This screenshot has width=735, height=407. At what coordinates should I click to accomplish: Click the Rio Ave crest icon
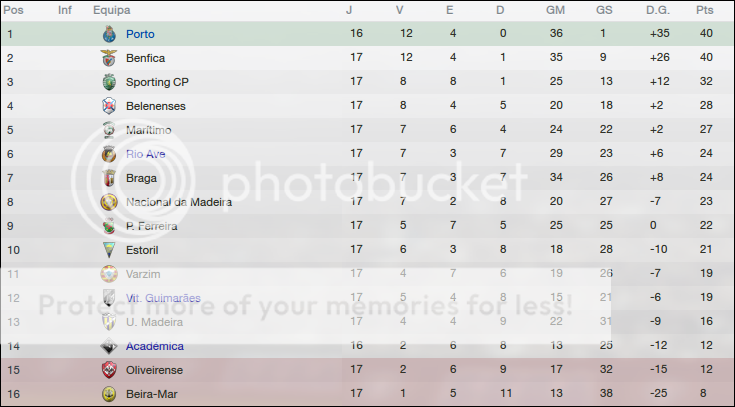point(110,154)
